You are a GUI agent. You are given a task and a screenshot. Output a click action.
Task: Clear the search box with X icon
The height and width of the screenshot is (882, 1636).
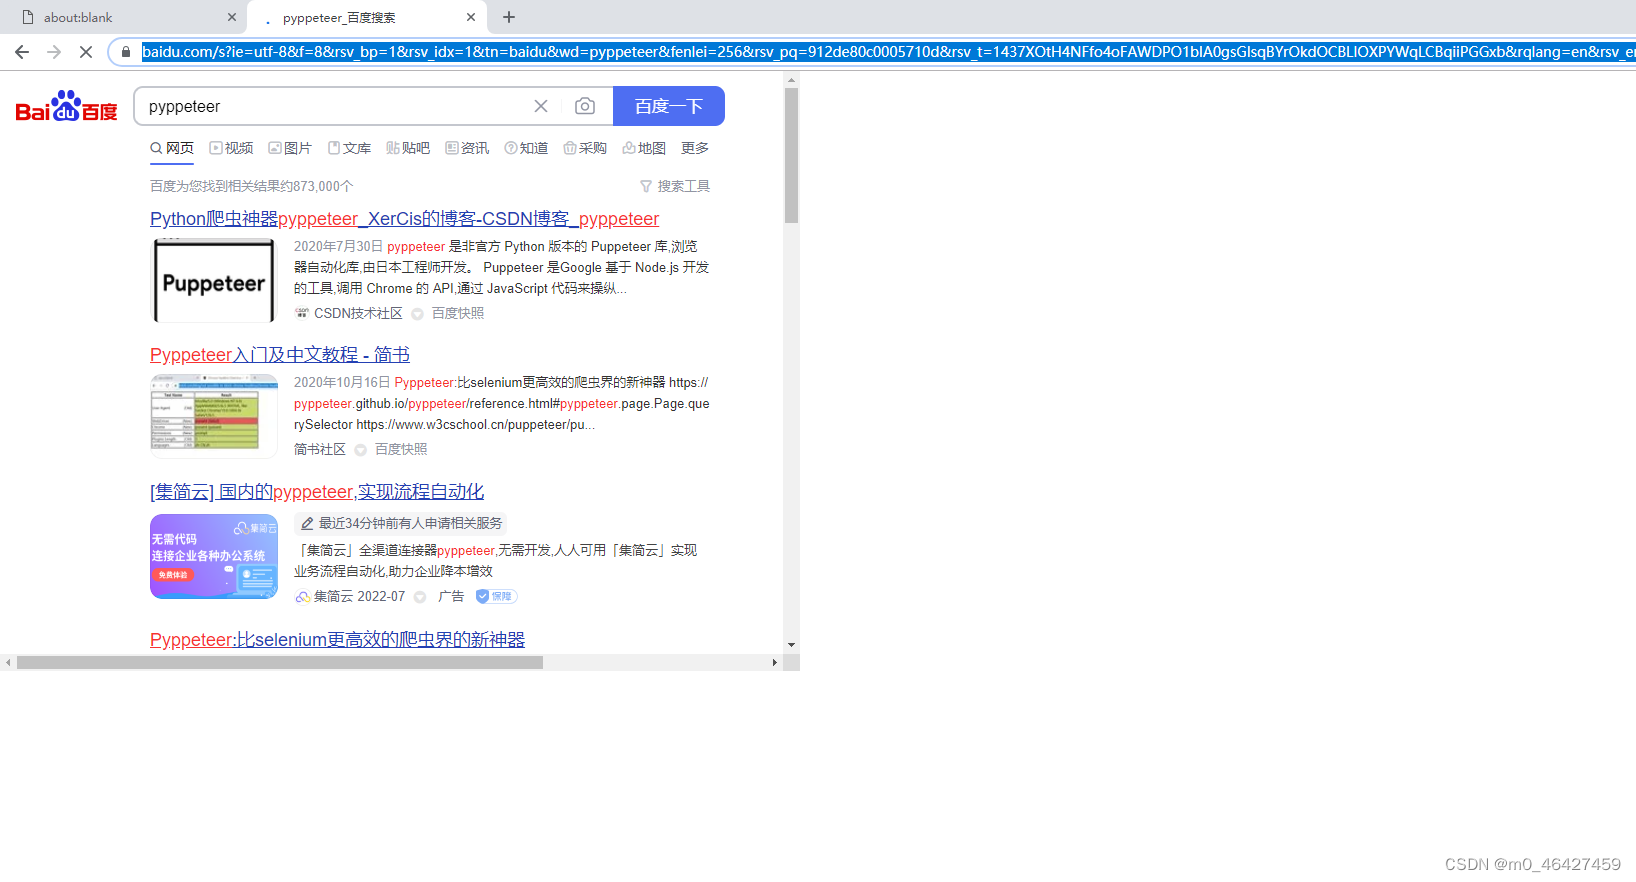(x=541, y=106)
